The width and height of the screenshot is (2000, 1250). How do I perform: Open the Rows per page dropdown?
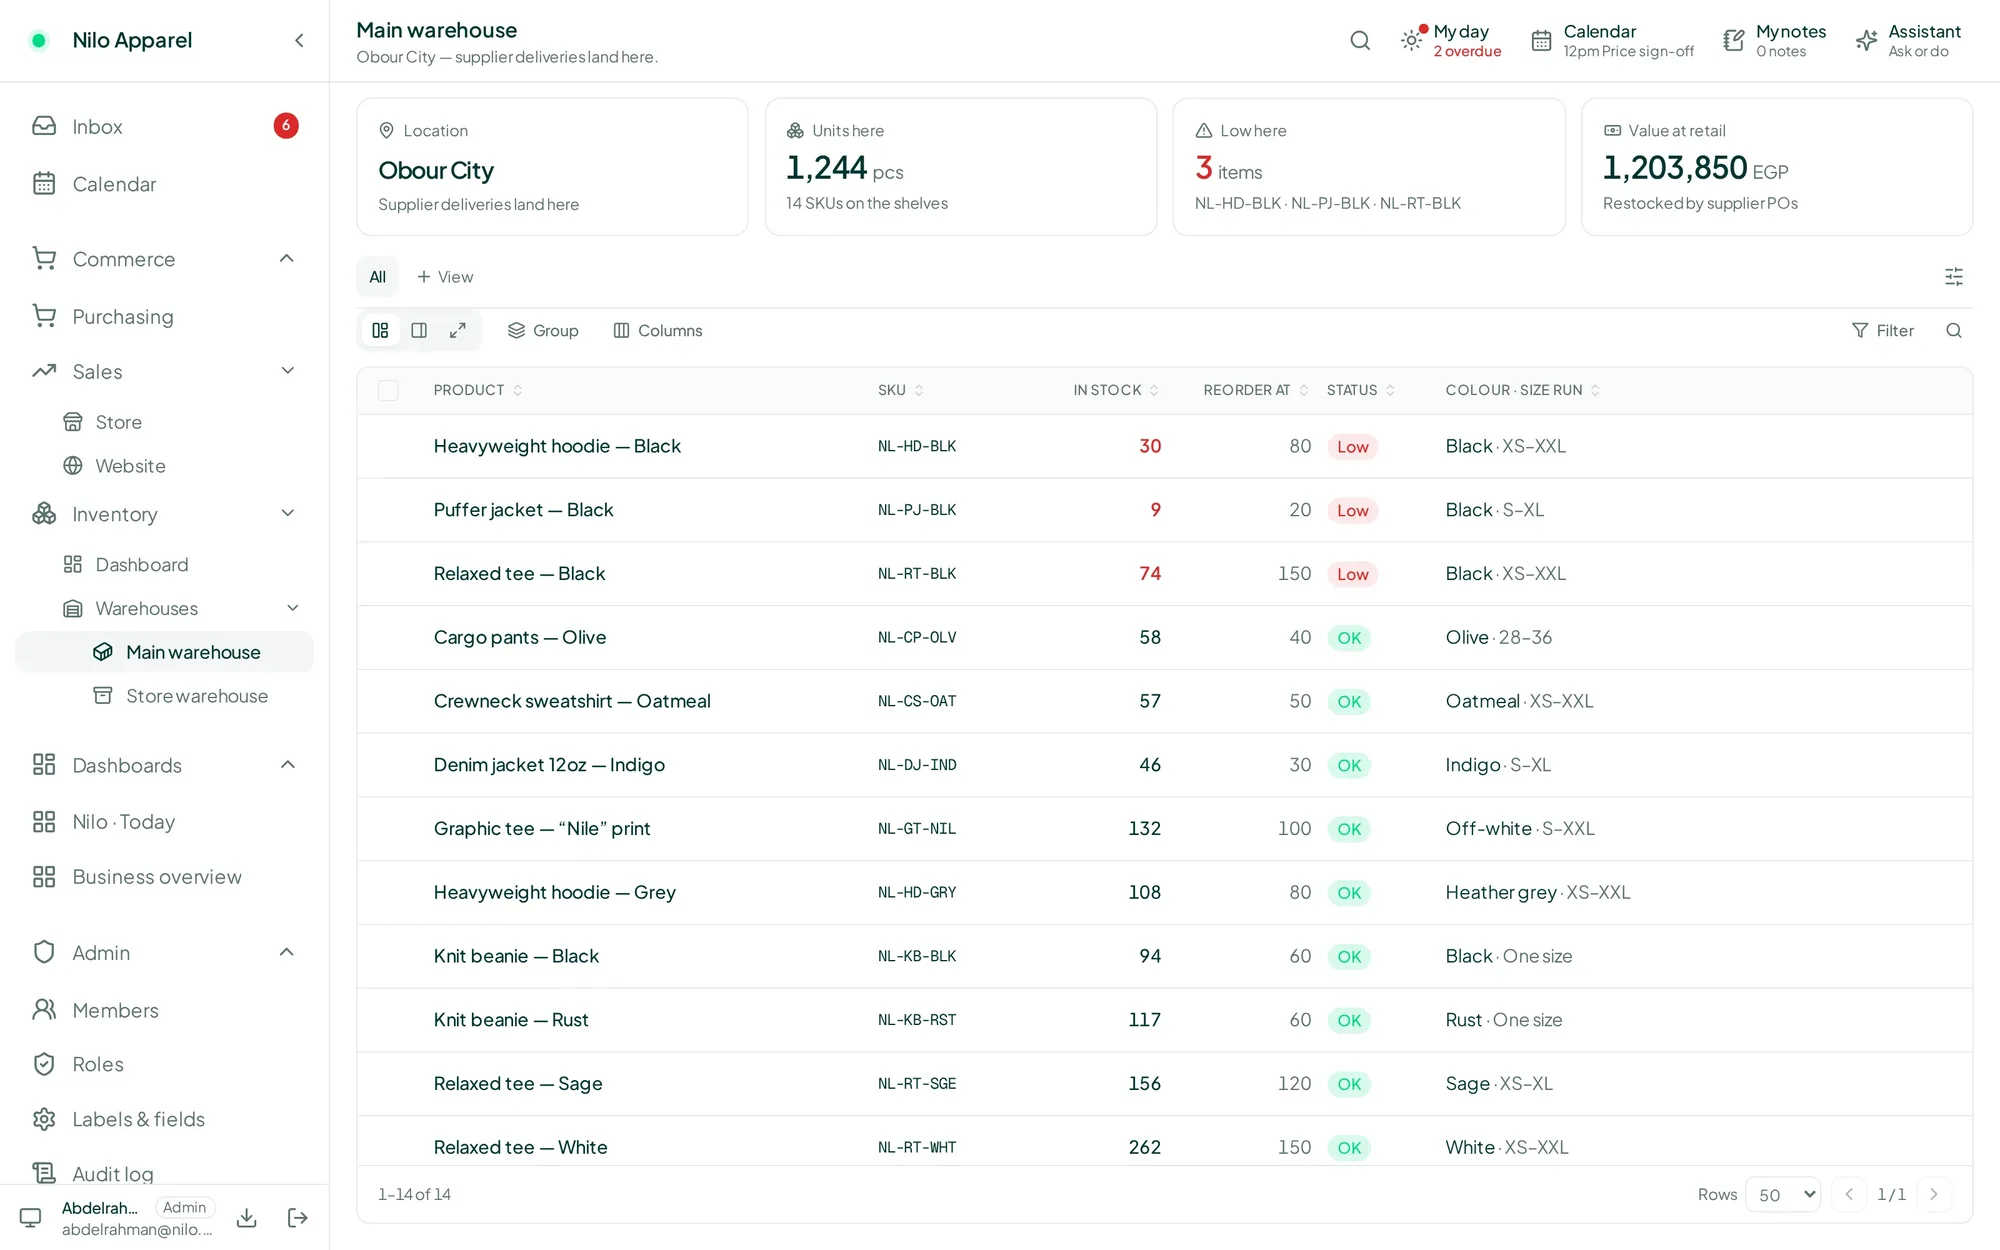(x=1782, y=1194)
